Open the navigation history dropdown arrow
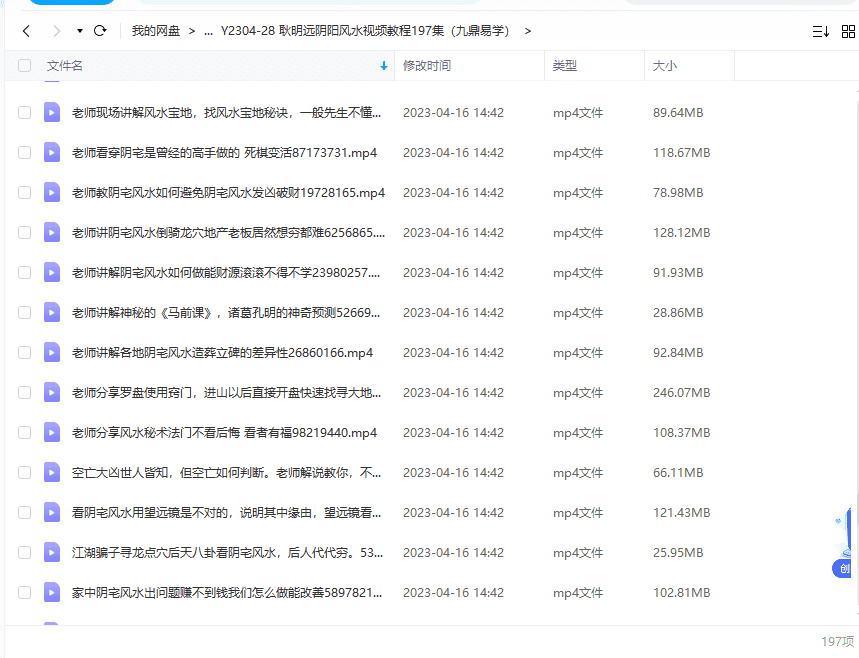The image size is (859, 658). (x=79, y=31)
